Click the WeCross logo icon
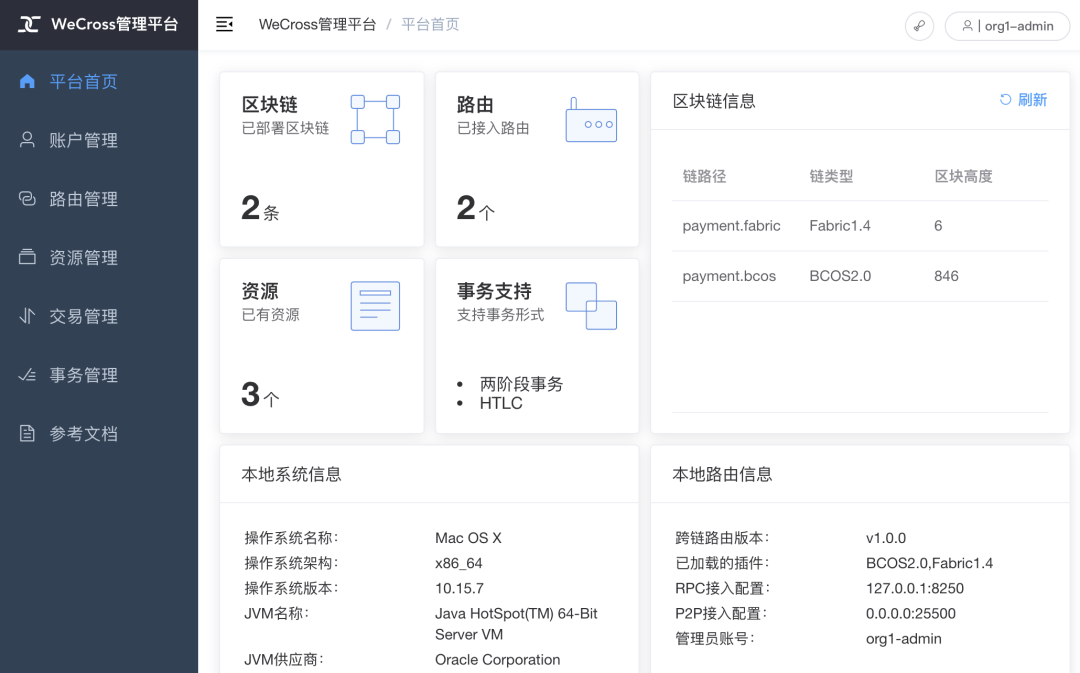 point(28,24)
